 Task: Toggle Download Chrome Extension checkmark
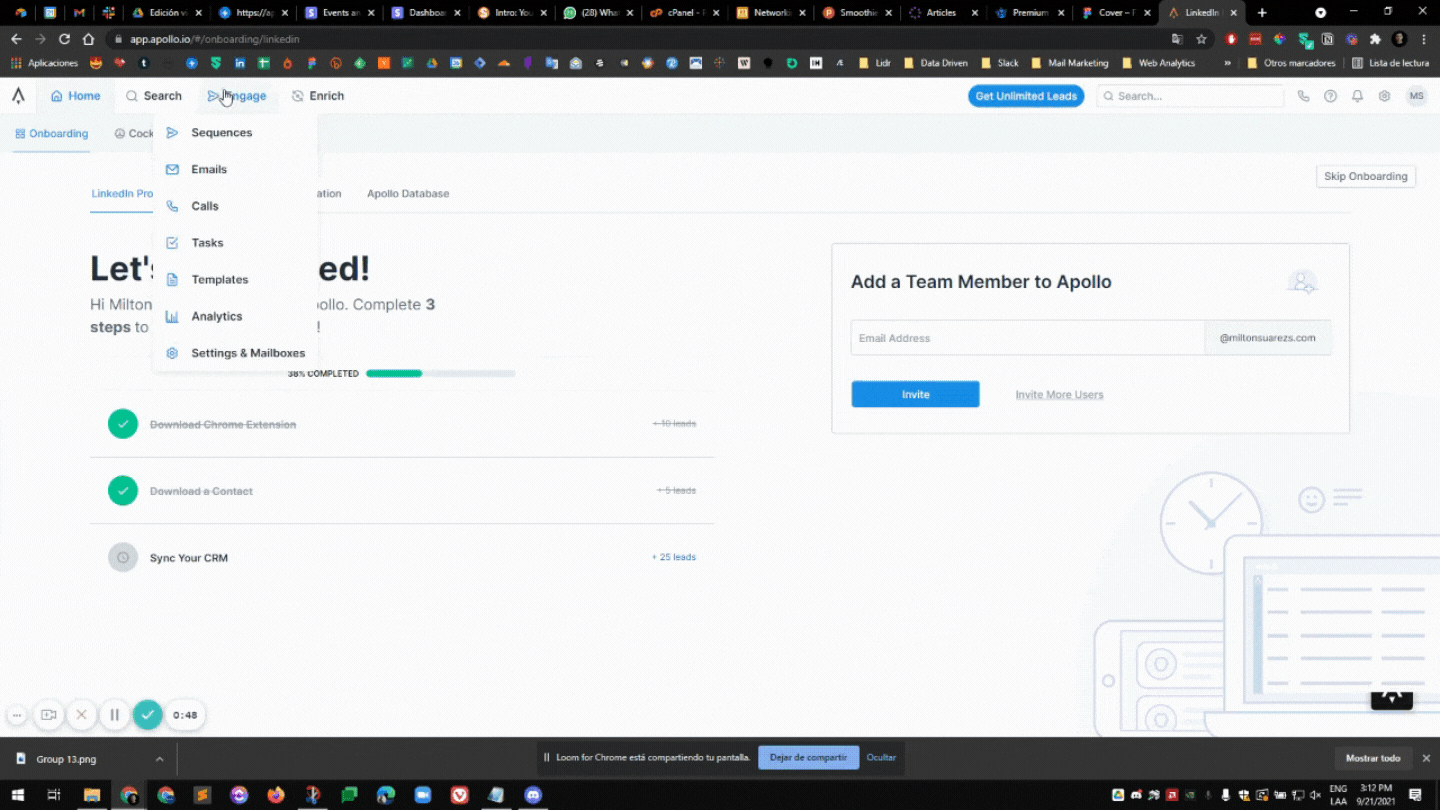(123, 424)
